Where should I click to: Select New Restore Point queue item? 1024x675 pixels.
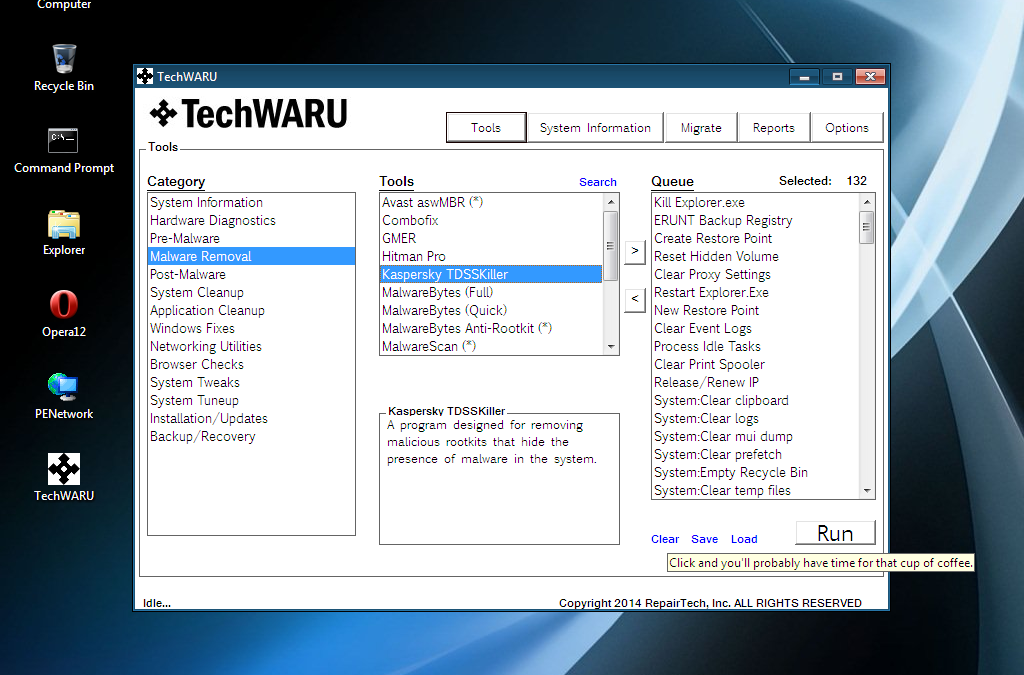(x=756, y=310)
